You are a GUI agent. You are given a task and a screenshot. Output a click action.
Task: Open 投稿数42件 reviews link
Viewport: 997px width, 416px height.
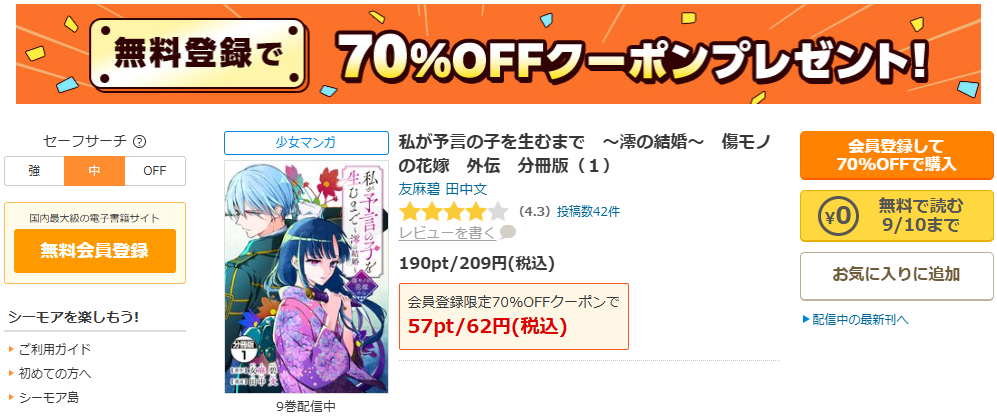coord(588,211)
